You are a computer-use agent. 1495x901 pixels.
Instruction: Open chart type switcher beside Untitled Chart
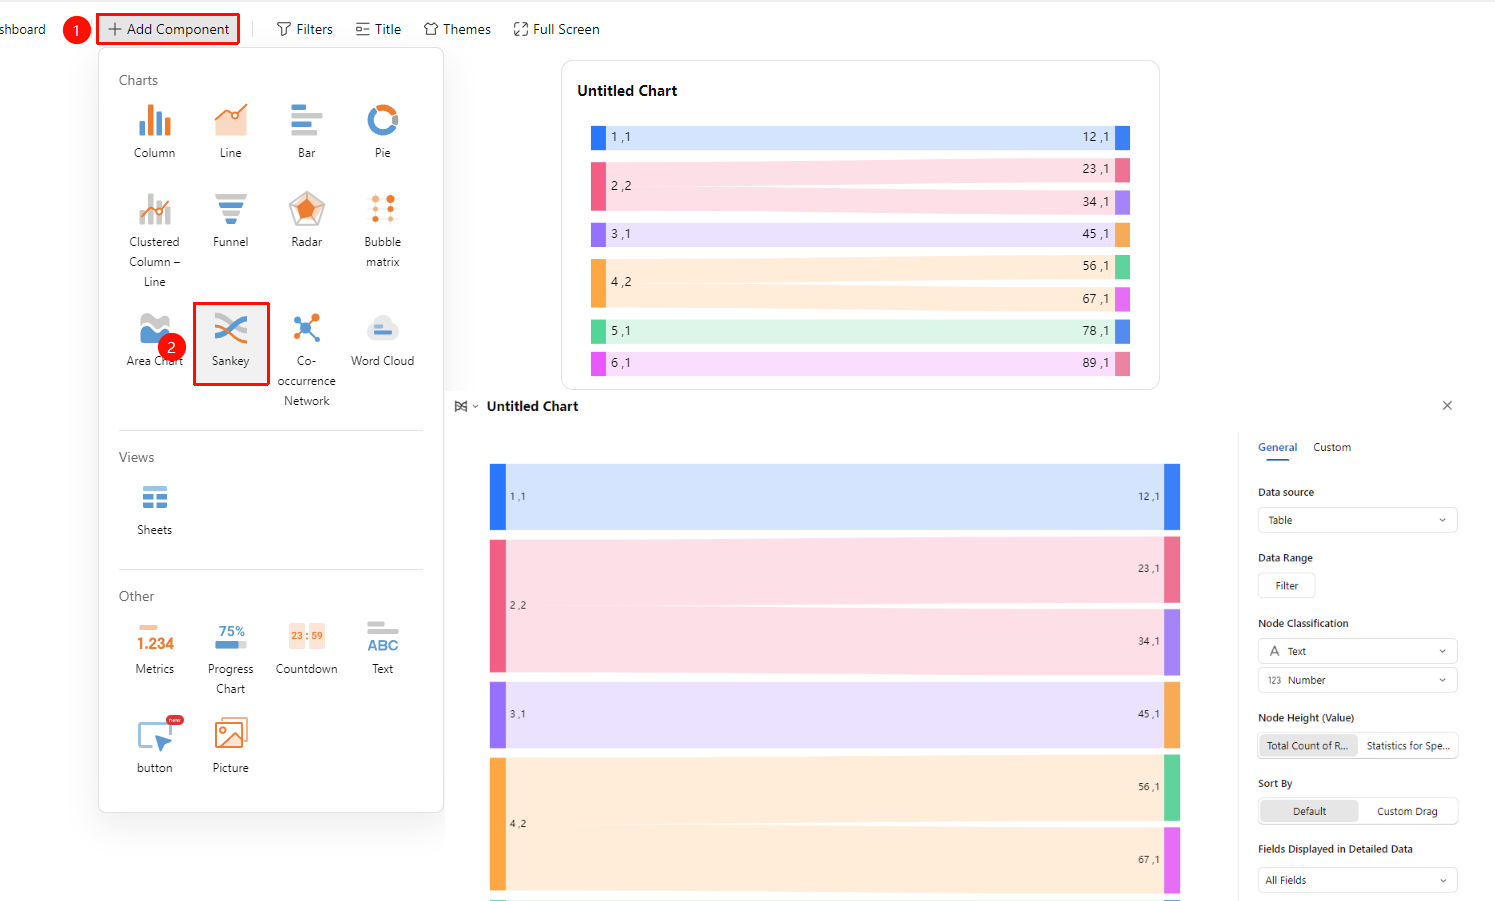point(466,406)
